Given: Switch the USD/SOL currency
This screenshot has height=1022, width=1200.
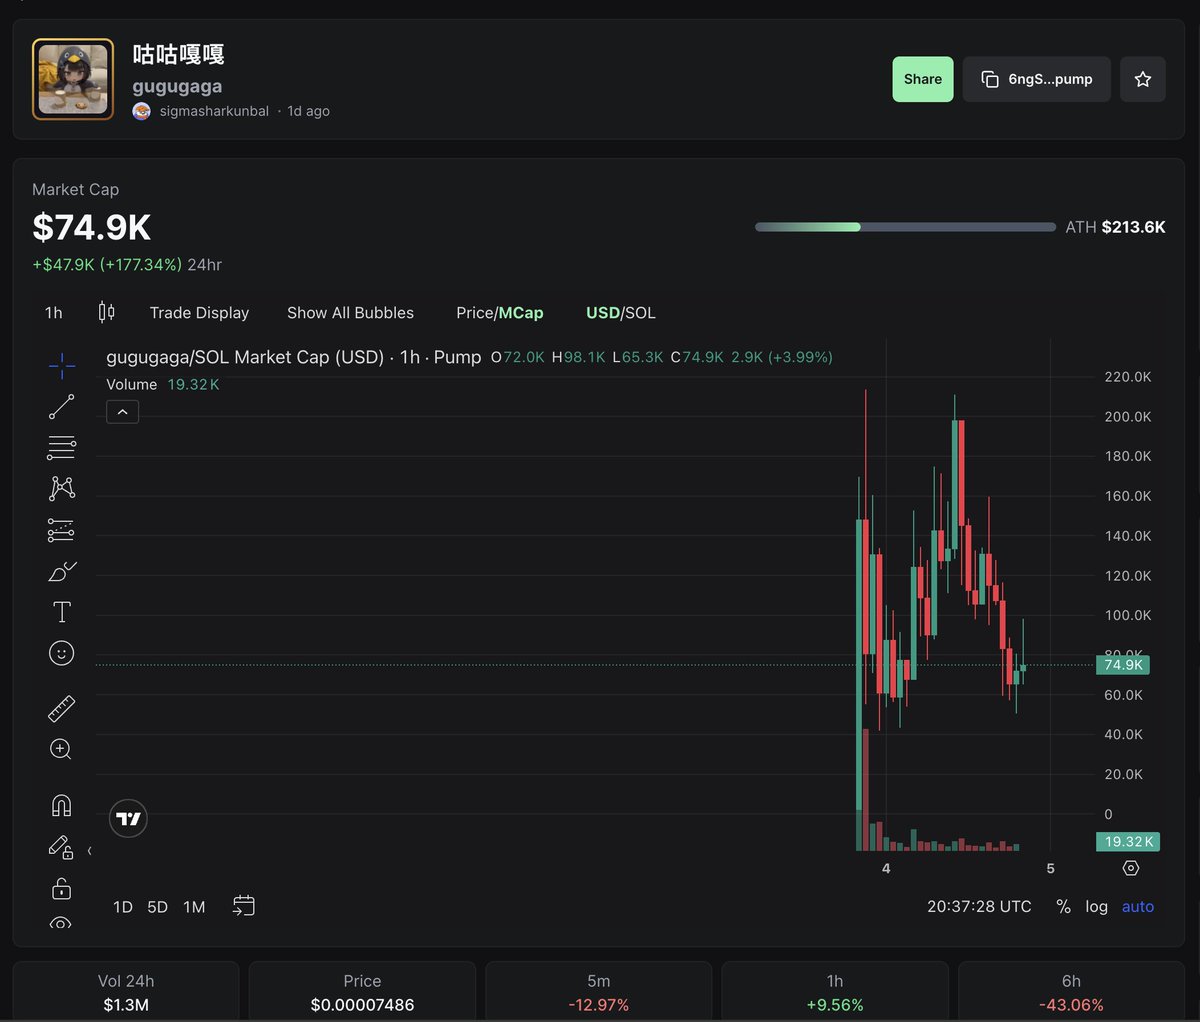Looking at the screenshot, I should pyautogui.click(x=621, y=313).
